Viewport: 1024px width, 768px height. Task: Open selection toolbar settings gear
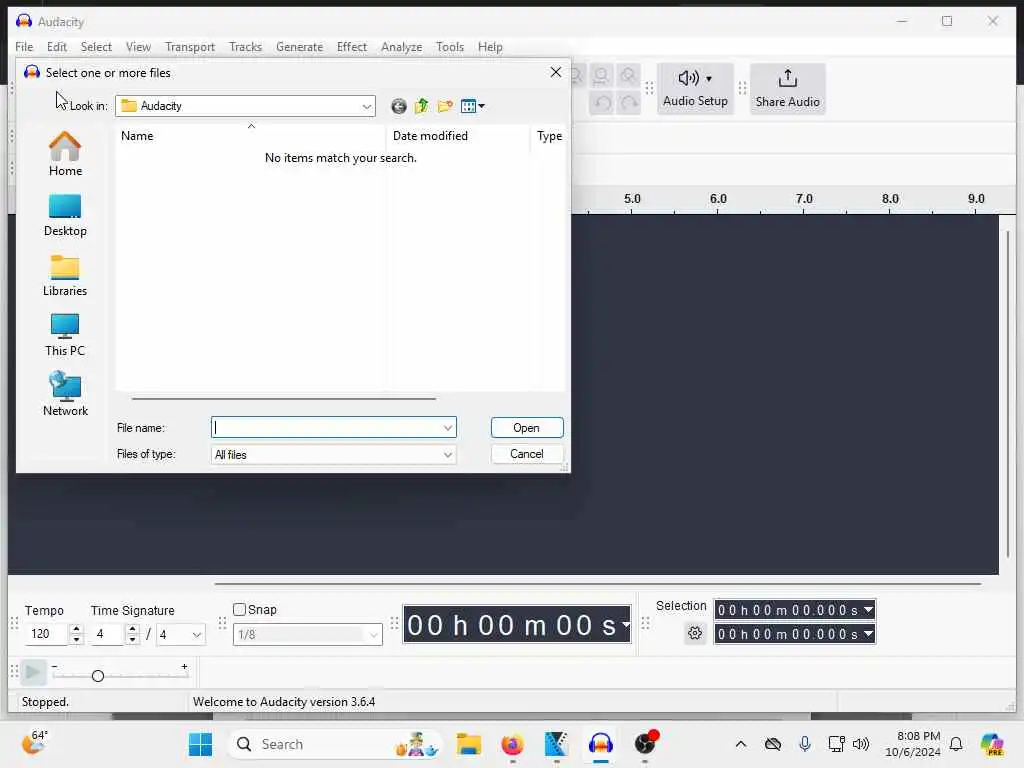tap(695, 633)
